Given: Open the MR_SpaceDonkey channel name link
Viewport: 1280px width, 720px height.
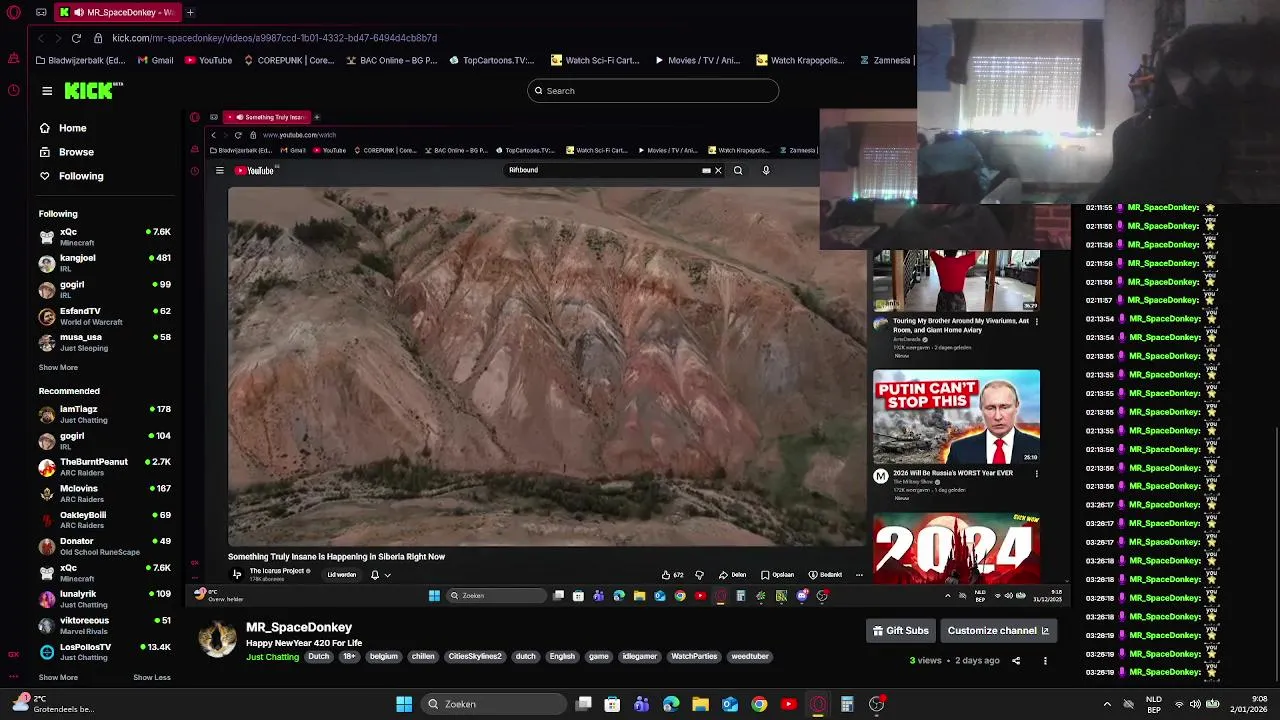Looking at the screenshot, I should point(299,627).
